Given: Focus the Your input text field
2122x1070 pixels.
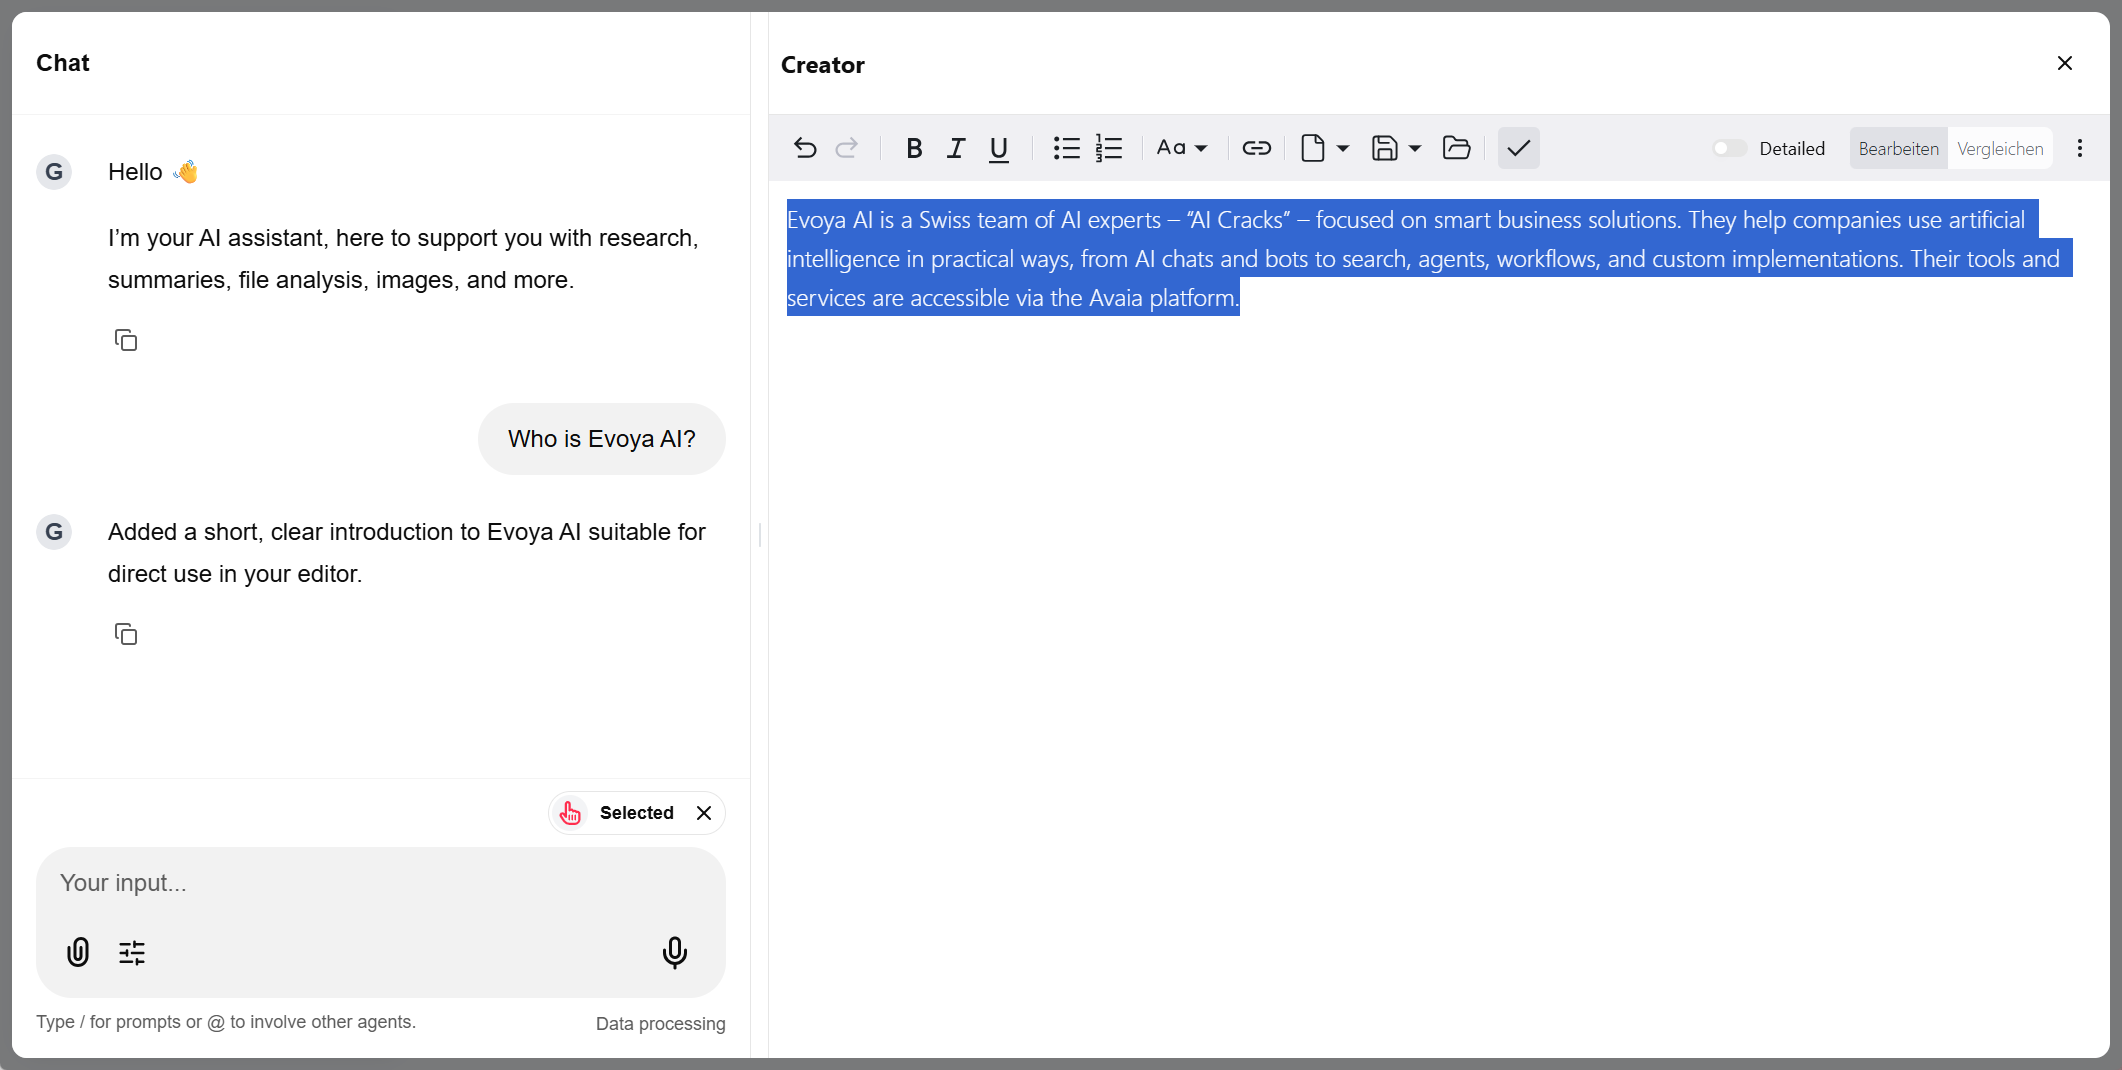Looking at the screenshot, I should coord(381,883).
